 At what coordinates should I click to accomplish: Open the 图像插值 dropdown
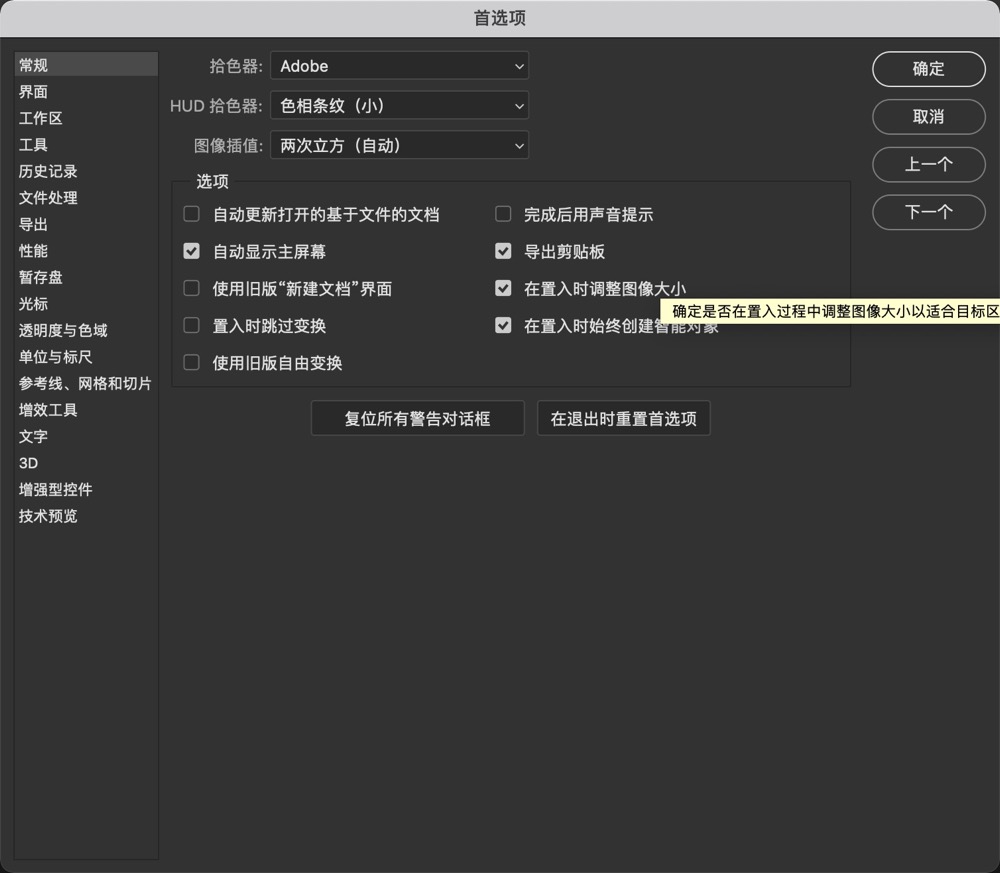[399, 144]
